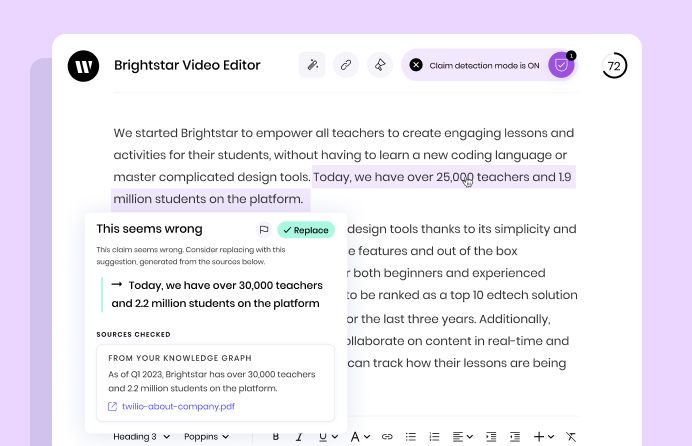Open the Poppins font dropdown
The image size is (692, 446).
[x=206, y=436]
